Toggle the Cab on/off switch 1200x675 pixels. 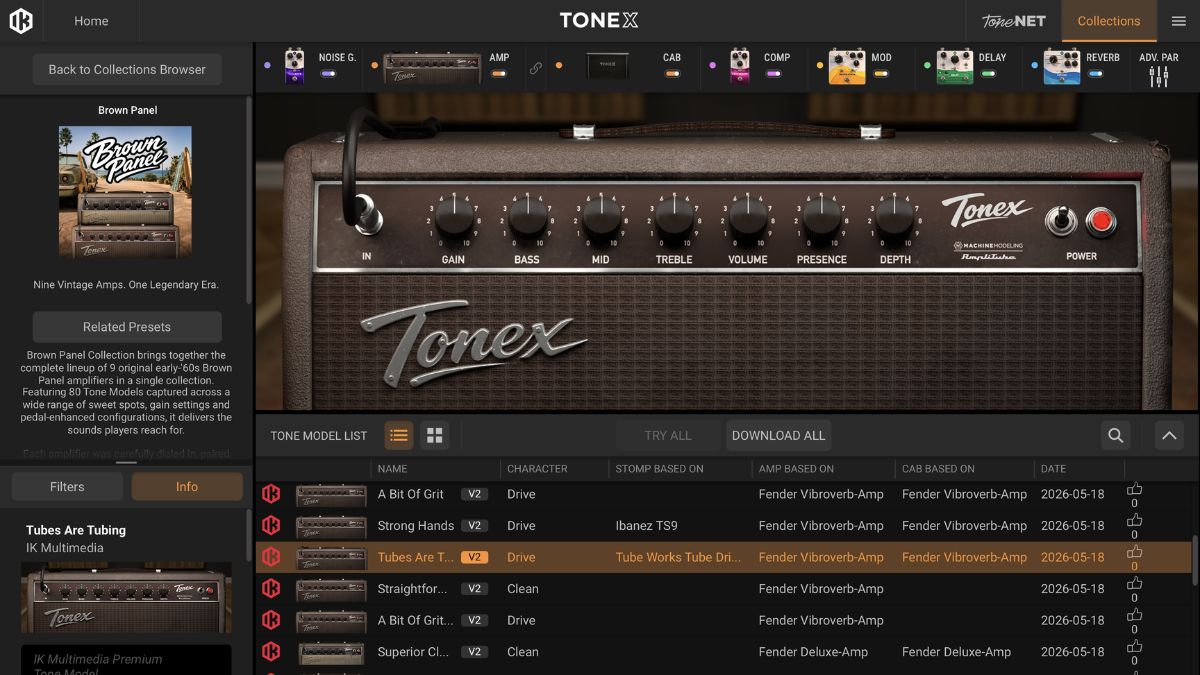[672, 73]
